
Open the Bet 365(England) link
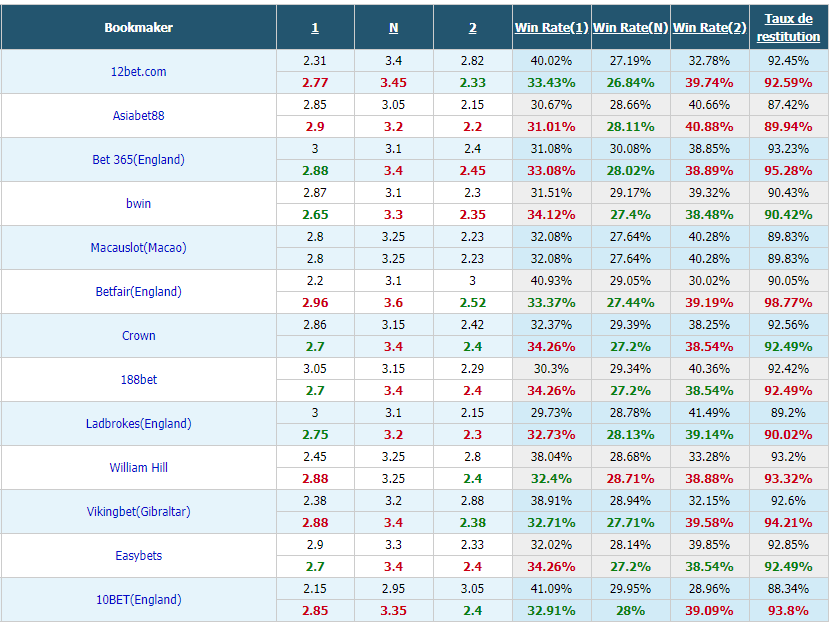139,160
